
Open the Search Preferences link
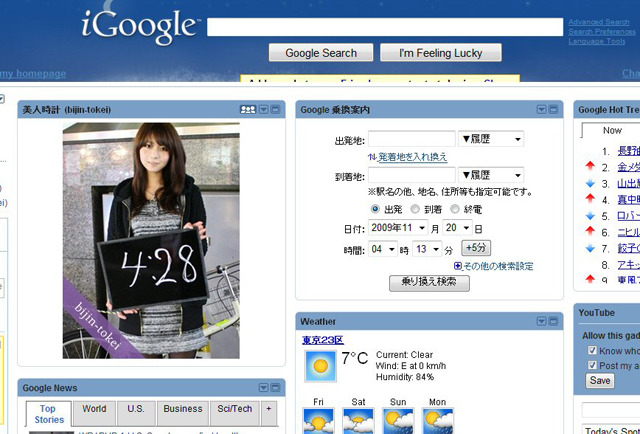[602, 32]
